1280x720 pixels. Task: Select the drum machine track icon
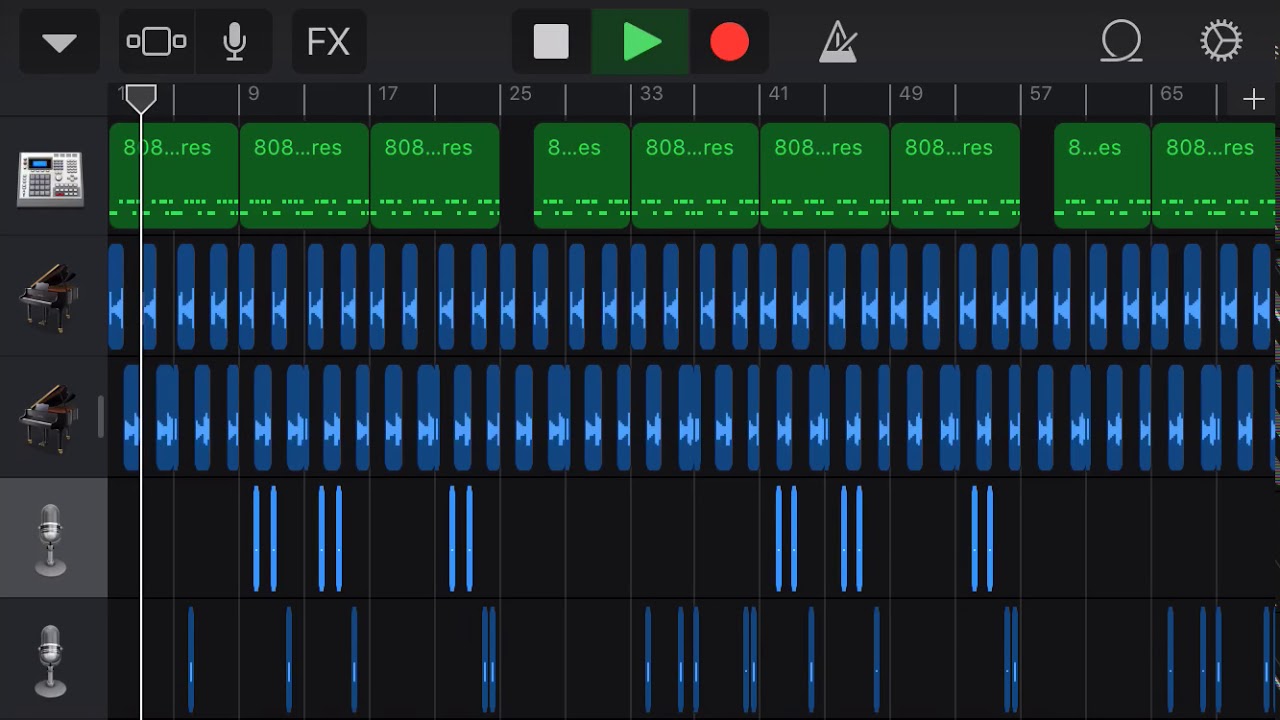pos(50,177)
